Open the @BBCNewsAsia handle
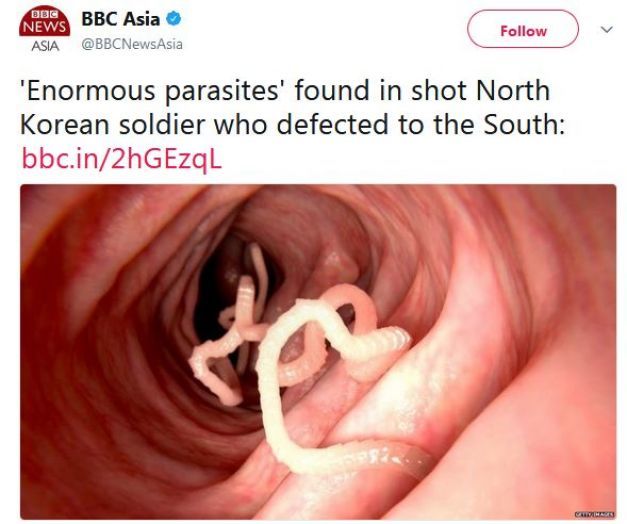The image size is (627, 524). coord(132,44)
